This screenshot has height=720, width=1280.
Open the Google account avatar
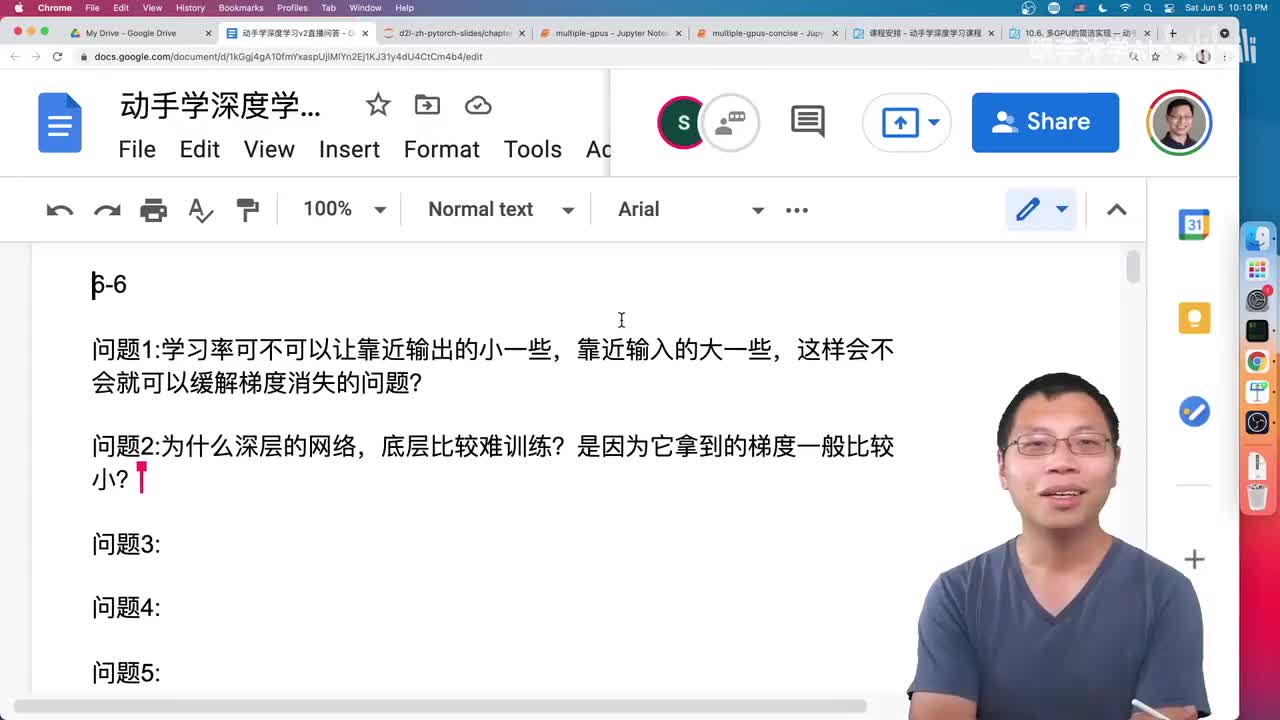click(1180, 123)
